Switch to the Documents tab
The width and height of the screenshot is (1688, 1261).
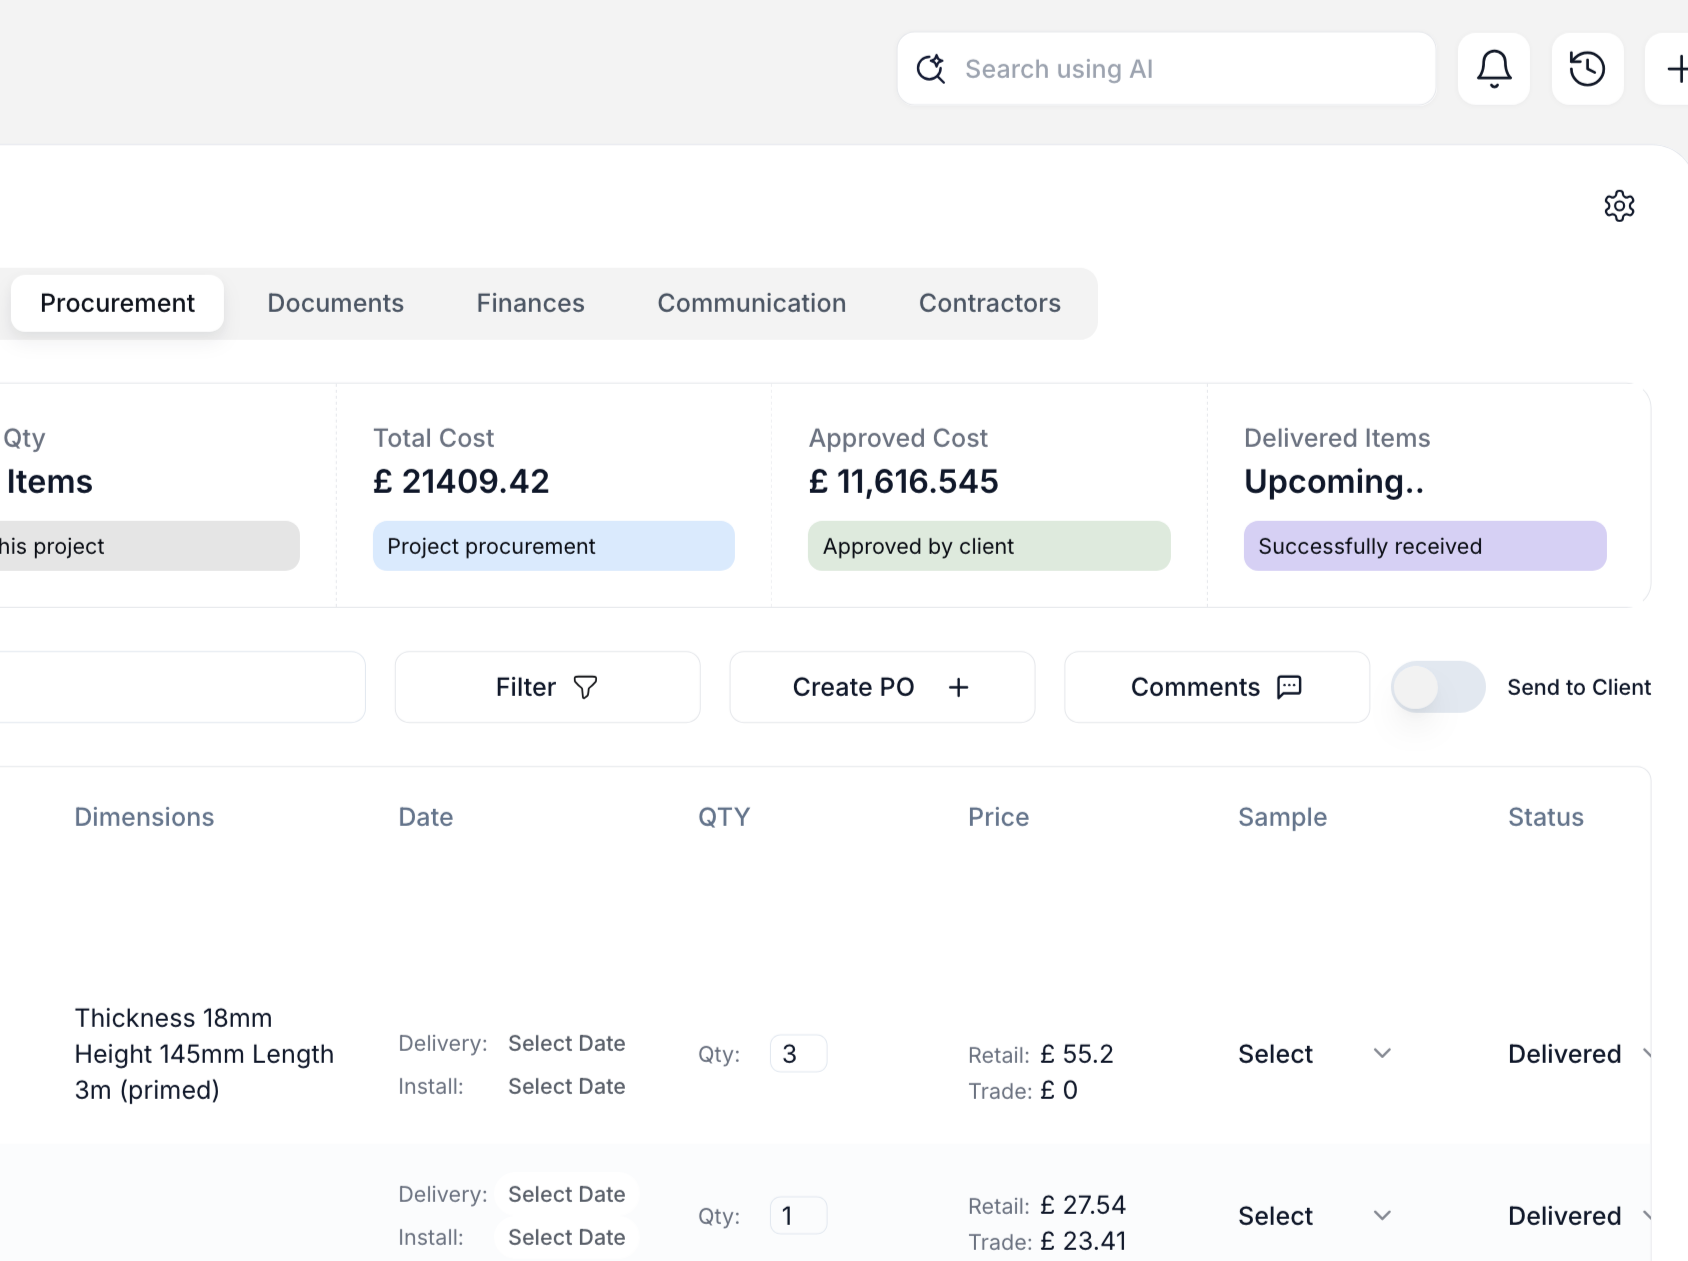pyautogui.click(x=335, y=303)
